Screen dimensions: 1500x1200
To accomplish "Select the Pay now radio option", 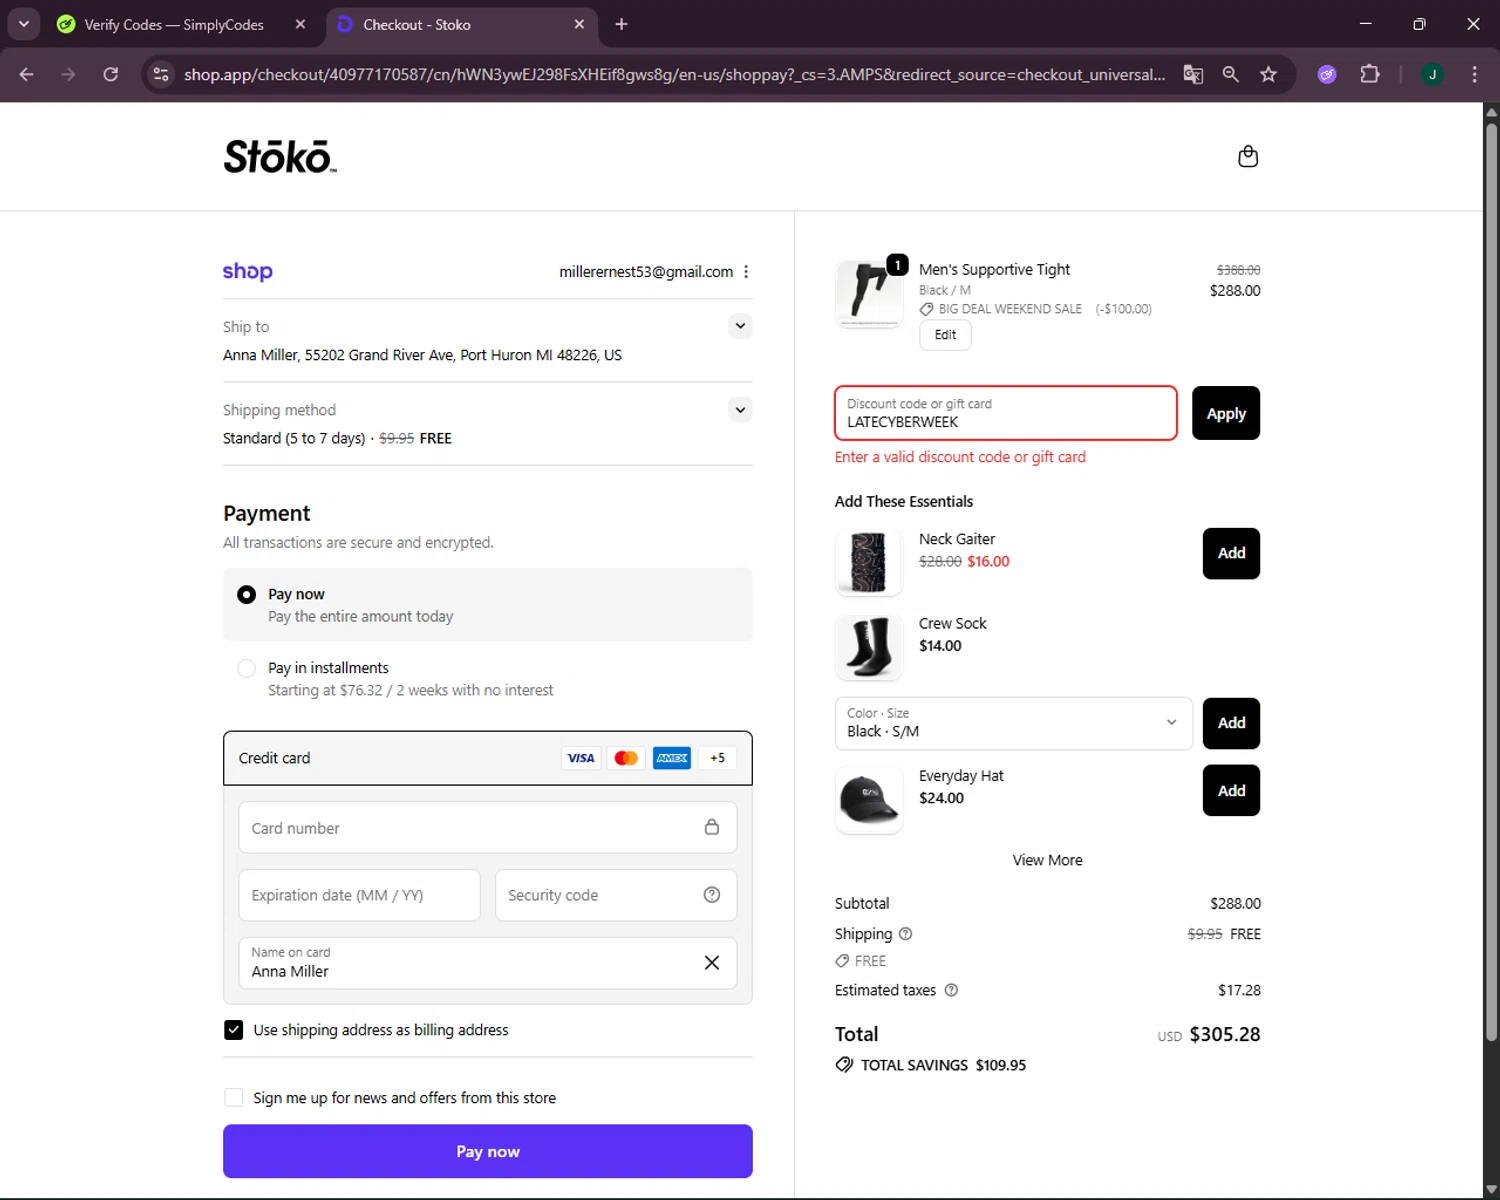I will tap(246, 595).
